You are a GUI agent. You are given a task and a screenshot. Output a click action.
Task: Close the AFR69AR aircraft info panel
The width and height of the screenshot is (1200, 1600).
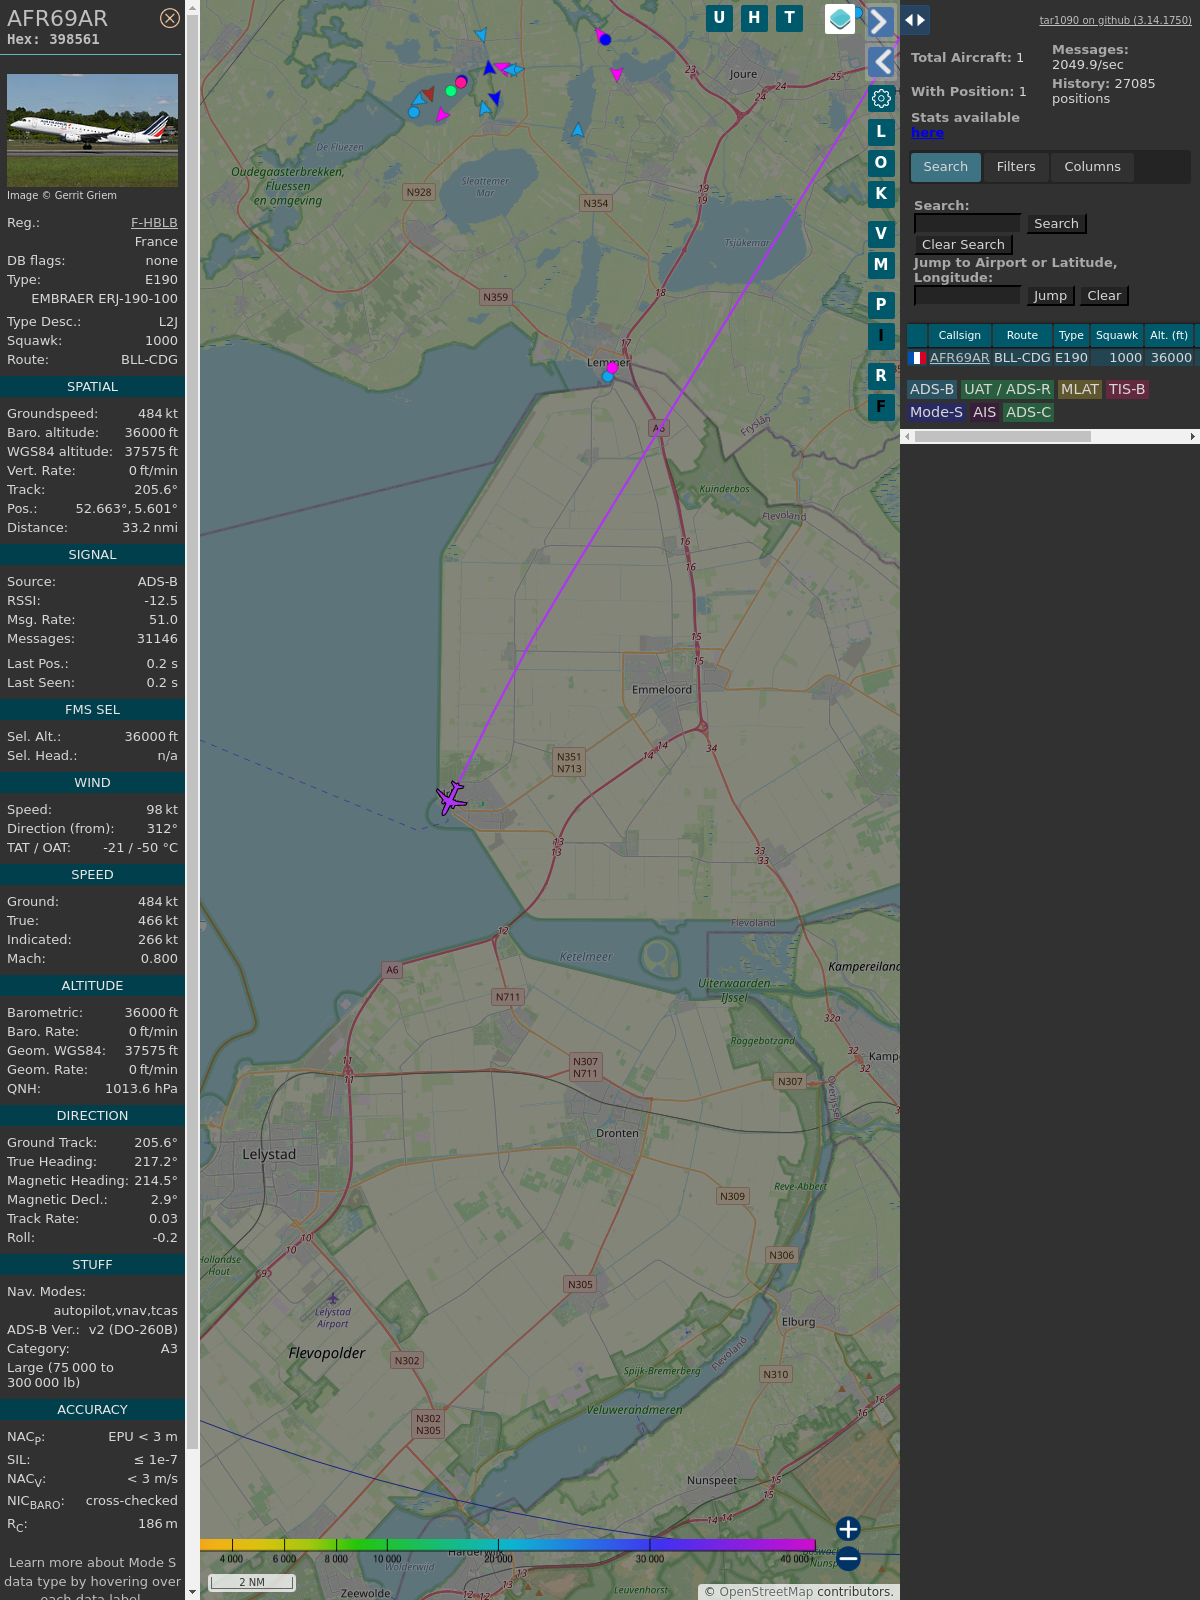(x=170, y=18)
